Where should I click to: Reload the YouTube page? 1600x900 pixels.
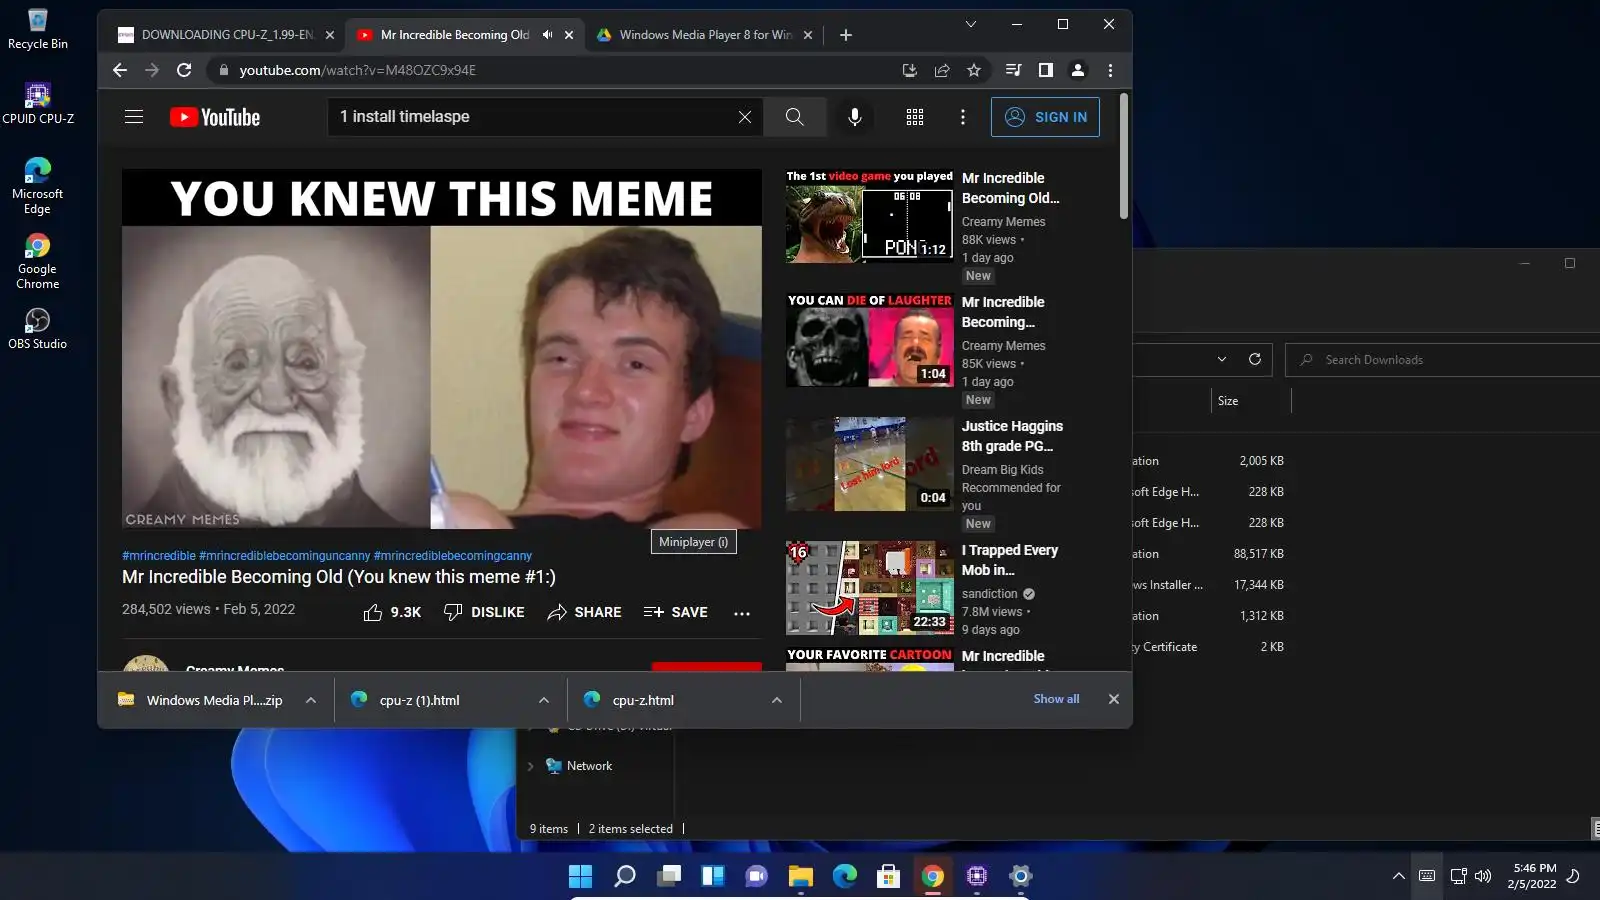coord(184,70)
